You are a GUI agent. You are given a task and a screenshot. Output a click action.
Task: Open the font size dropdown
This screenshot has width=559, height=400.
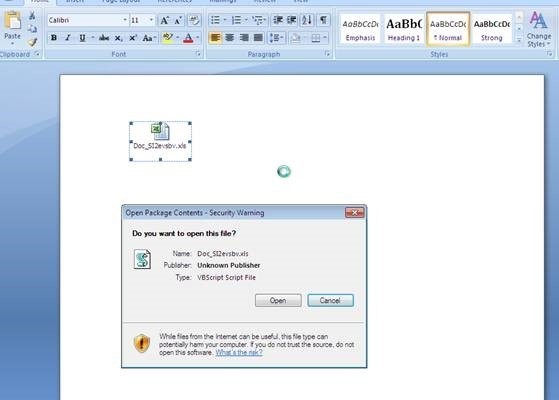[151, 20]
